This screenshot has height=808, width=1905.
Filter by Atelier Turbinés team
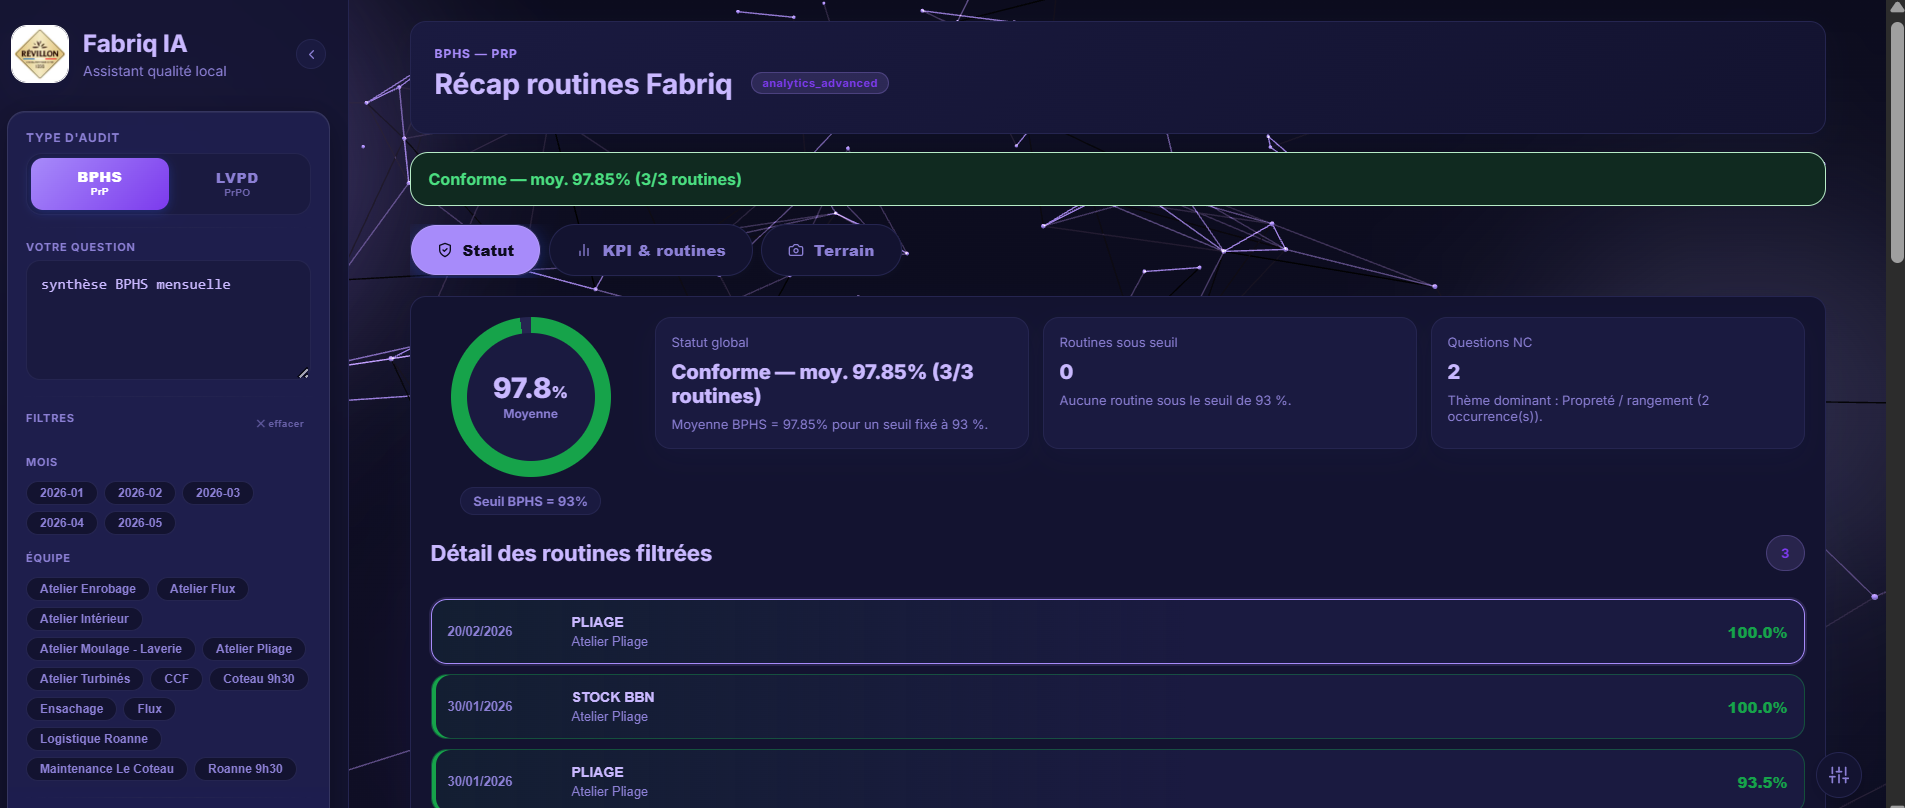[85, 679]
